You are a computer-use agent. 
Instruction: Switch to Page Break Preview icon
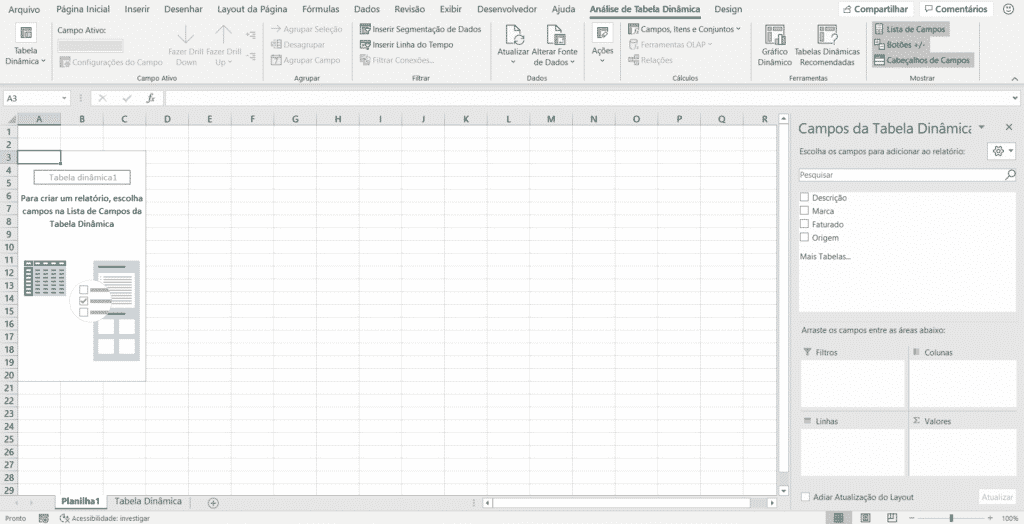pyautogui.click(x=890, y=517)
